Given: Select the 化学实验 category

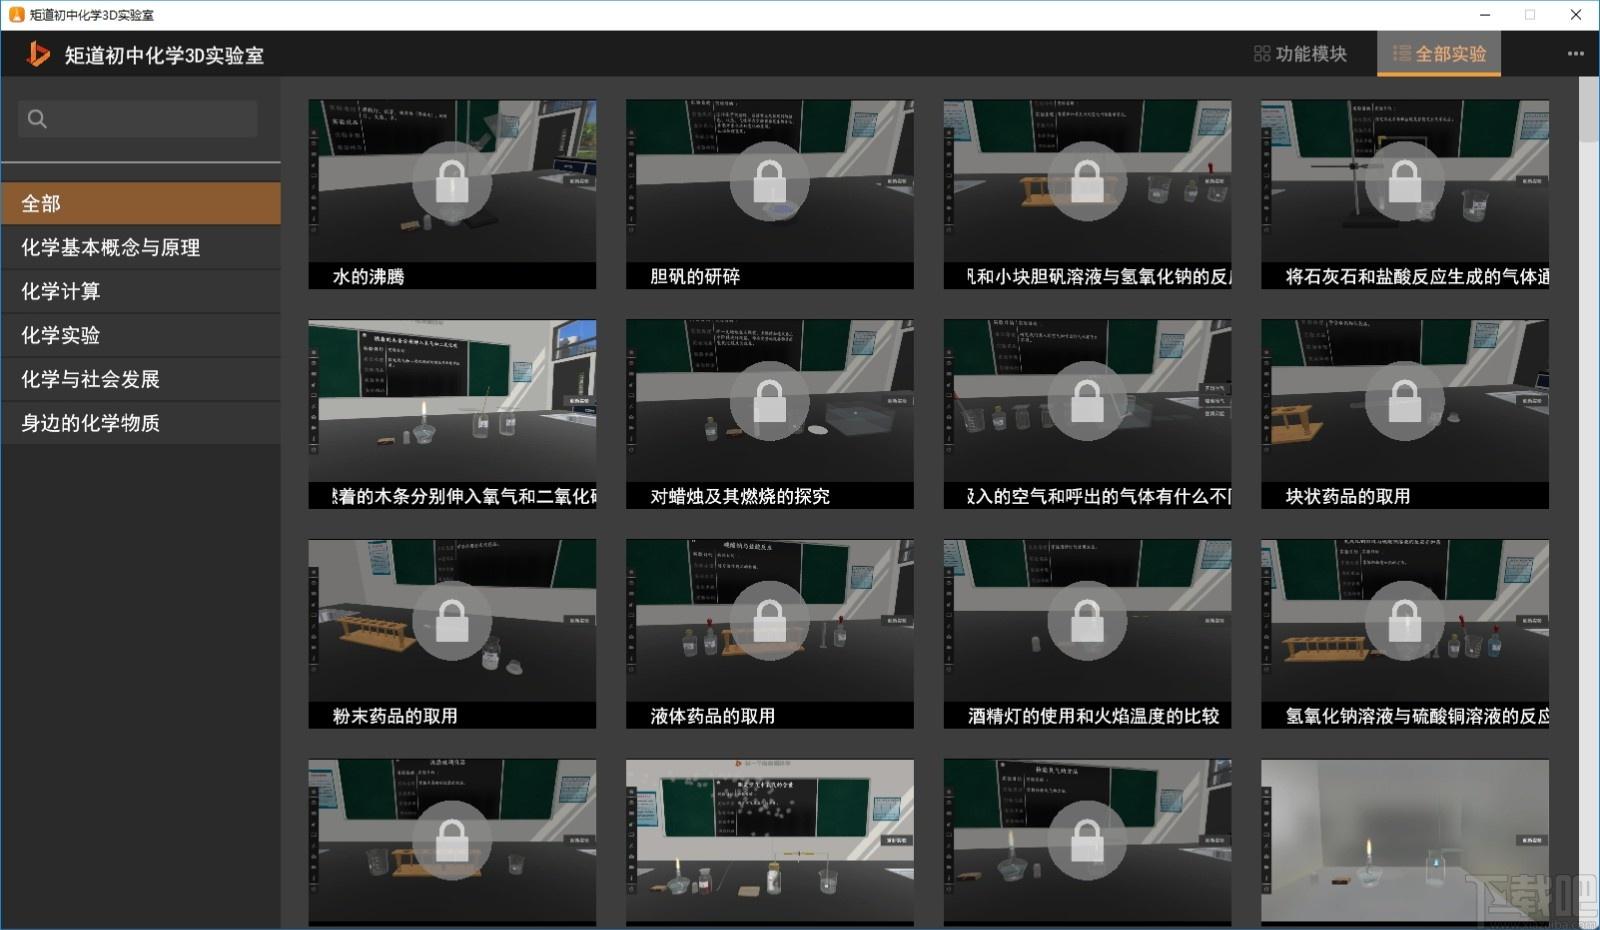Looking at the screenshot, I should [x=141, y=335].
